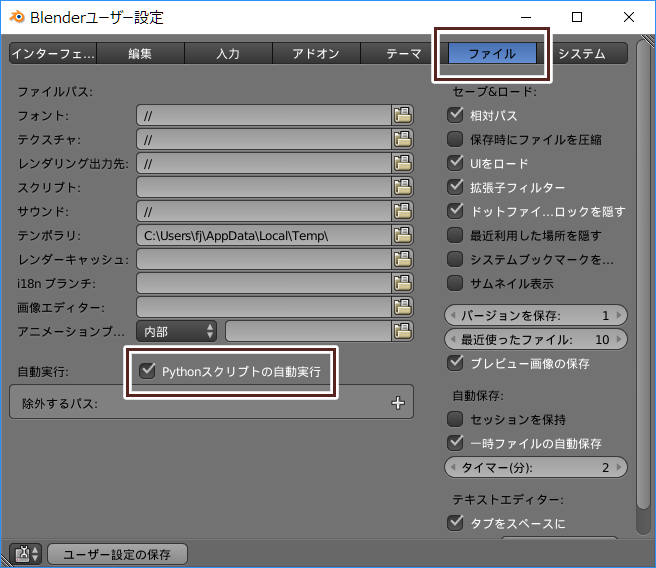Switch to 入力 tab

coord(228,54)
